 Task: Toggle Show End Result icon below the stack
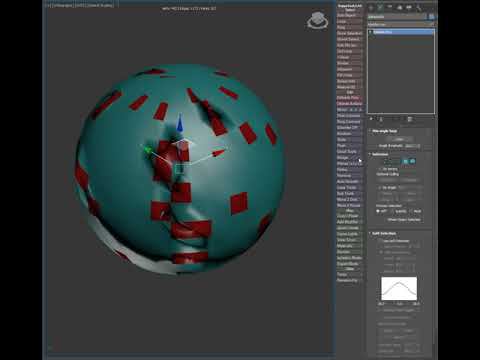(381, 119)
